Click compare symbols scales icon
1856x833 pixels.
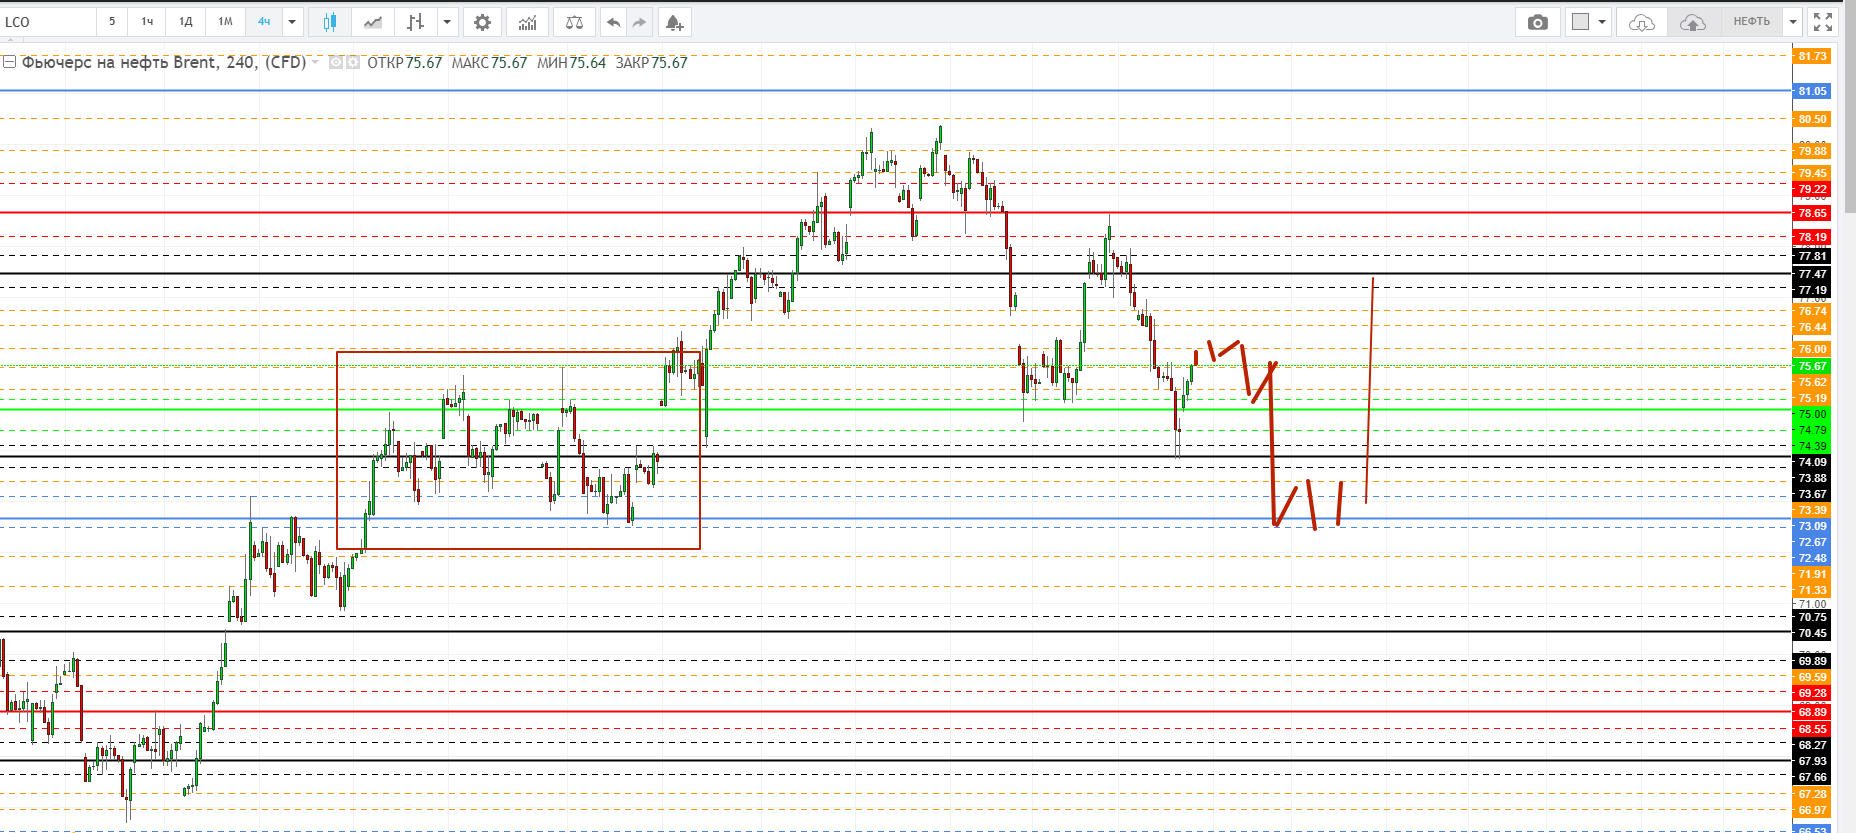(x=574, y=22)
